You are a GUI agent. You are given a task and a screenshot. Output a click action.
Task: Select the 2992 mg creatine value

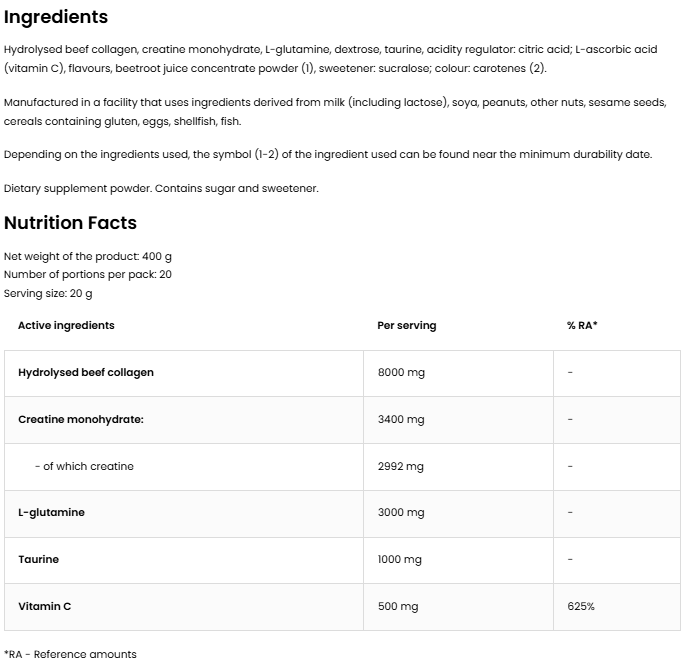(401, 466)
